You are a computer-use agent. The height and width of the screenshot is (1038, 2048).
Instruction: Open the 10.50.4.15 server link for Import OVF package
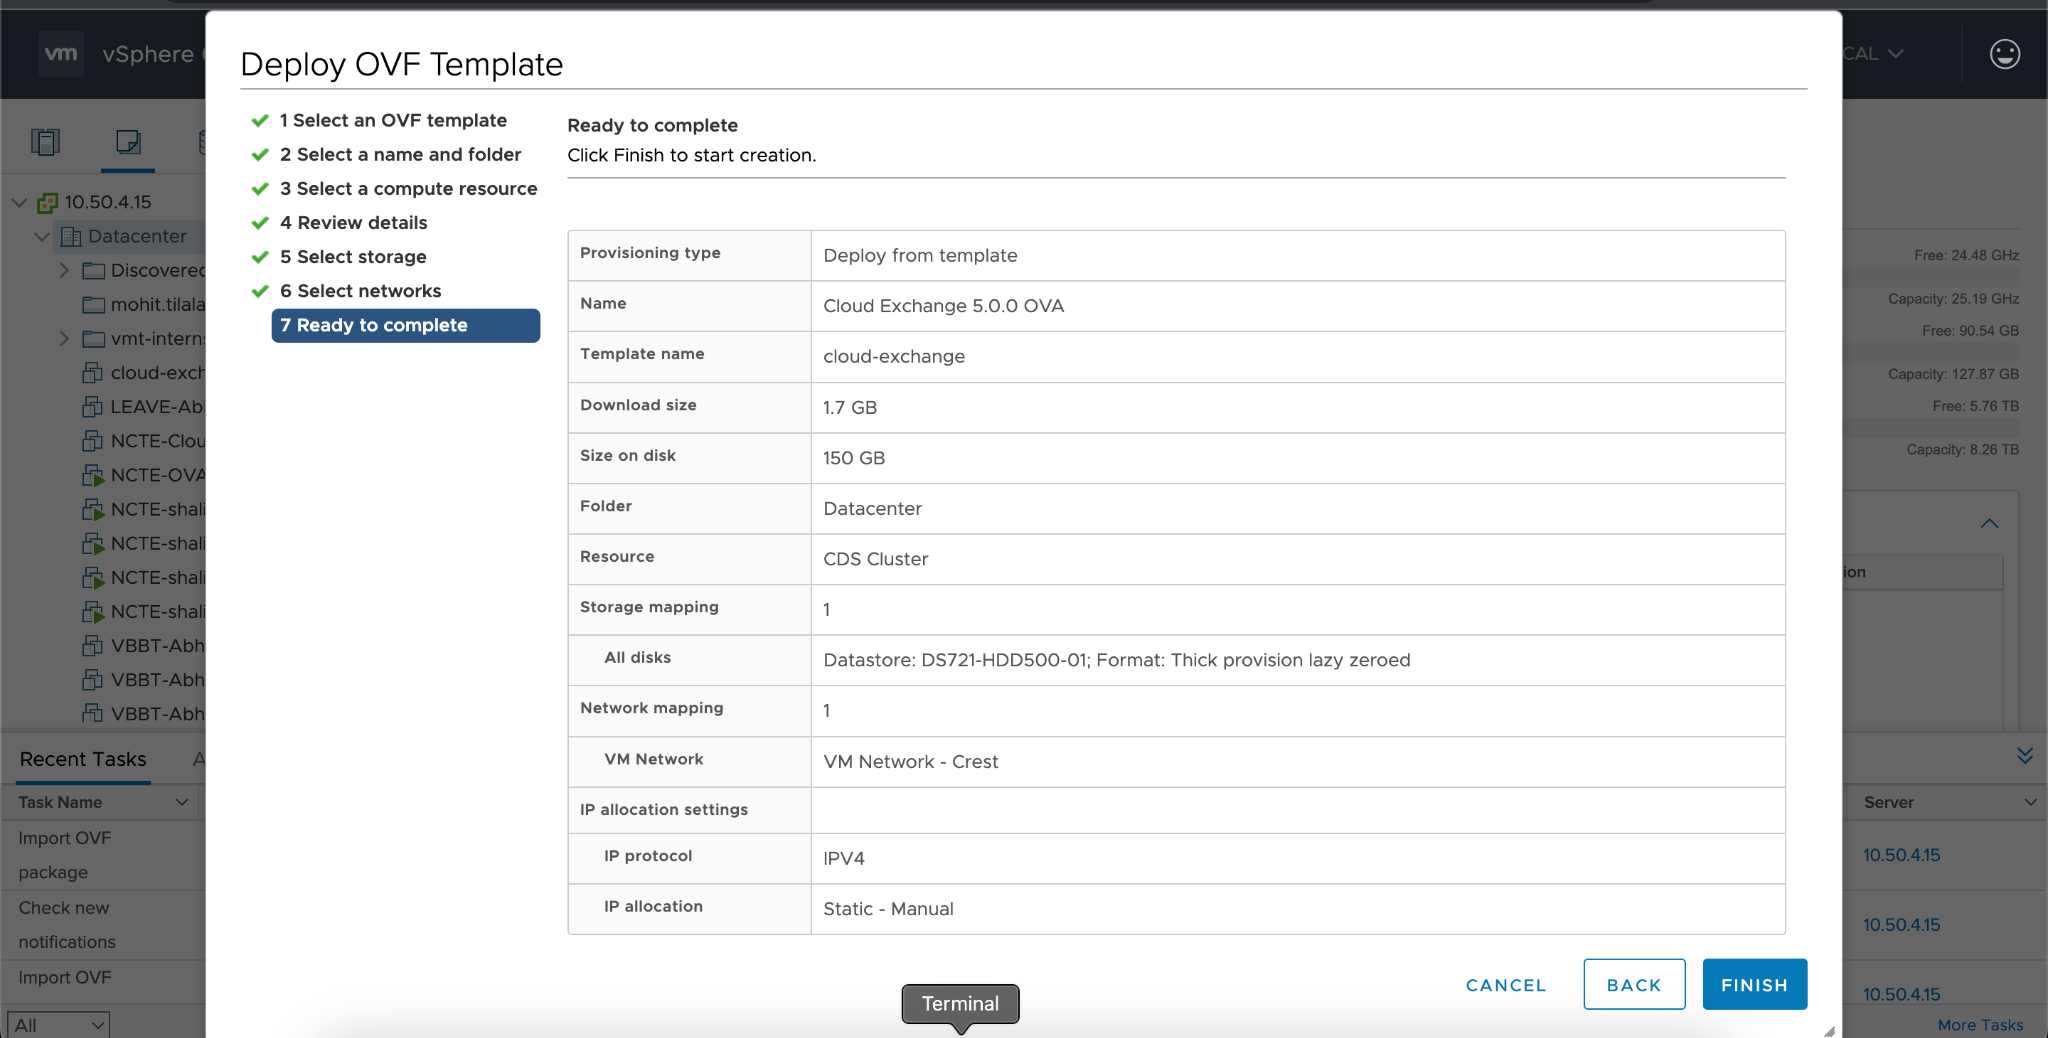1901,855
